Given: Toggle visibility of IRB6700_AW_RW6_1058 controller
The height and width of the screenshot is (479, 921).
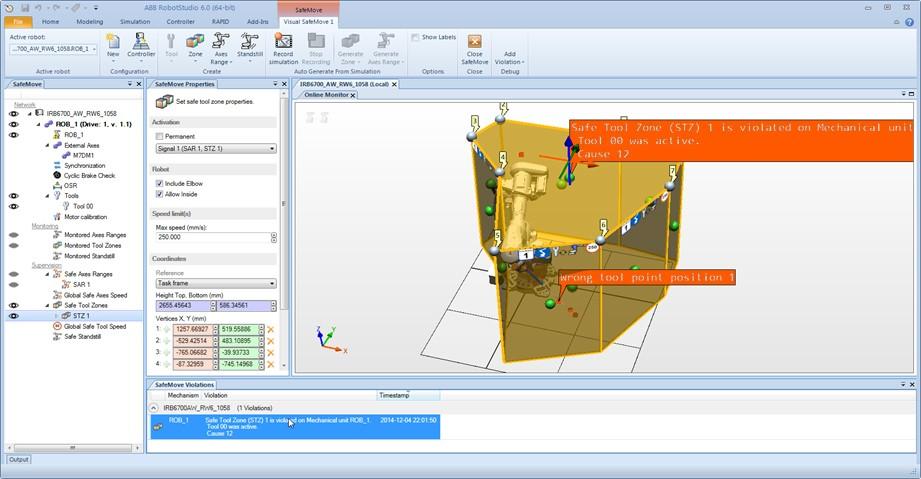Looking at the screenshot, I should [x=14, y=113].
